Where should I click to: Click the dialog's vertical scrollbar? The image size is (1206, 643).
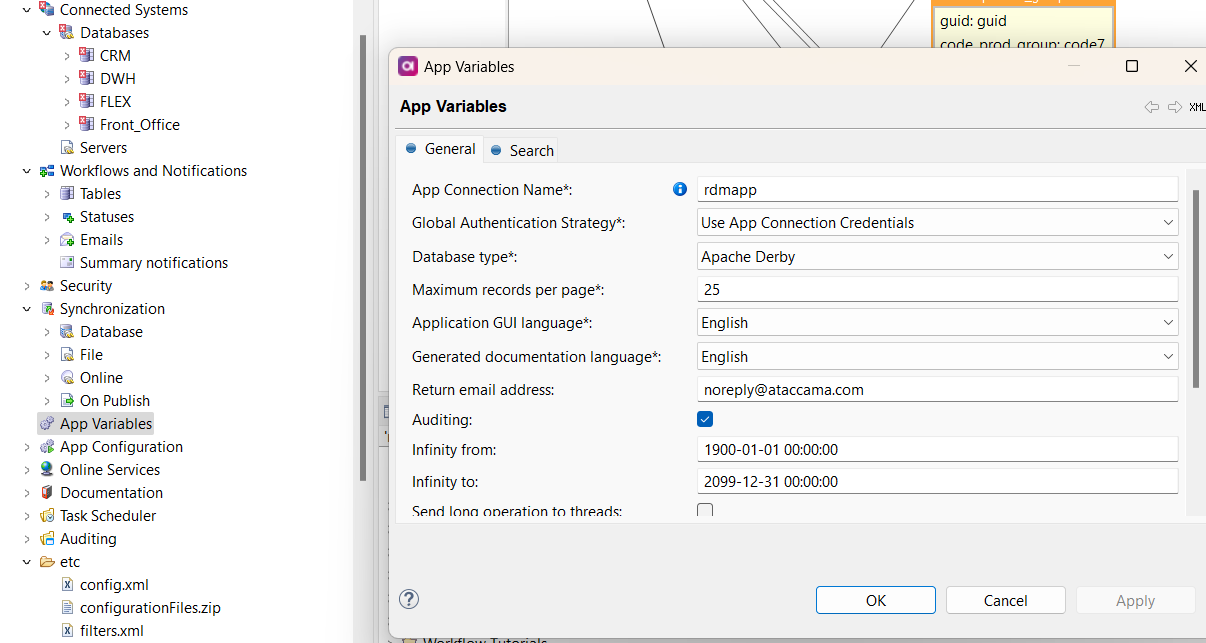1196,288
